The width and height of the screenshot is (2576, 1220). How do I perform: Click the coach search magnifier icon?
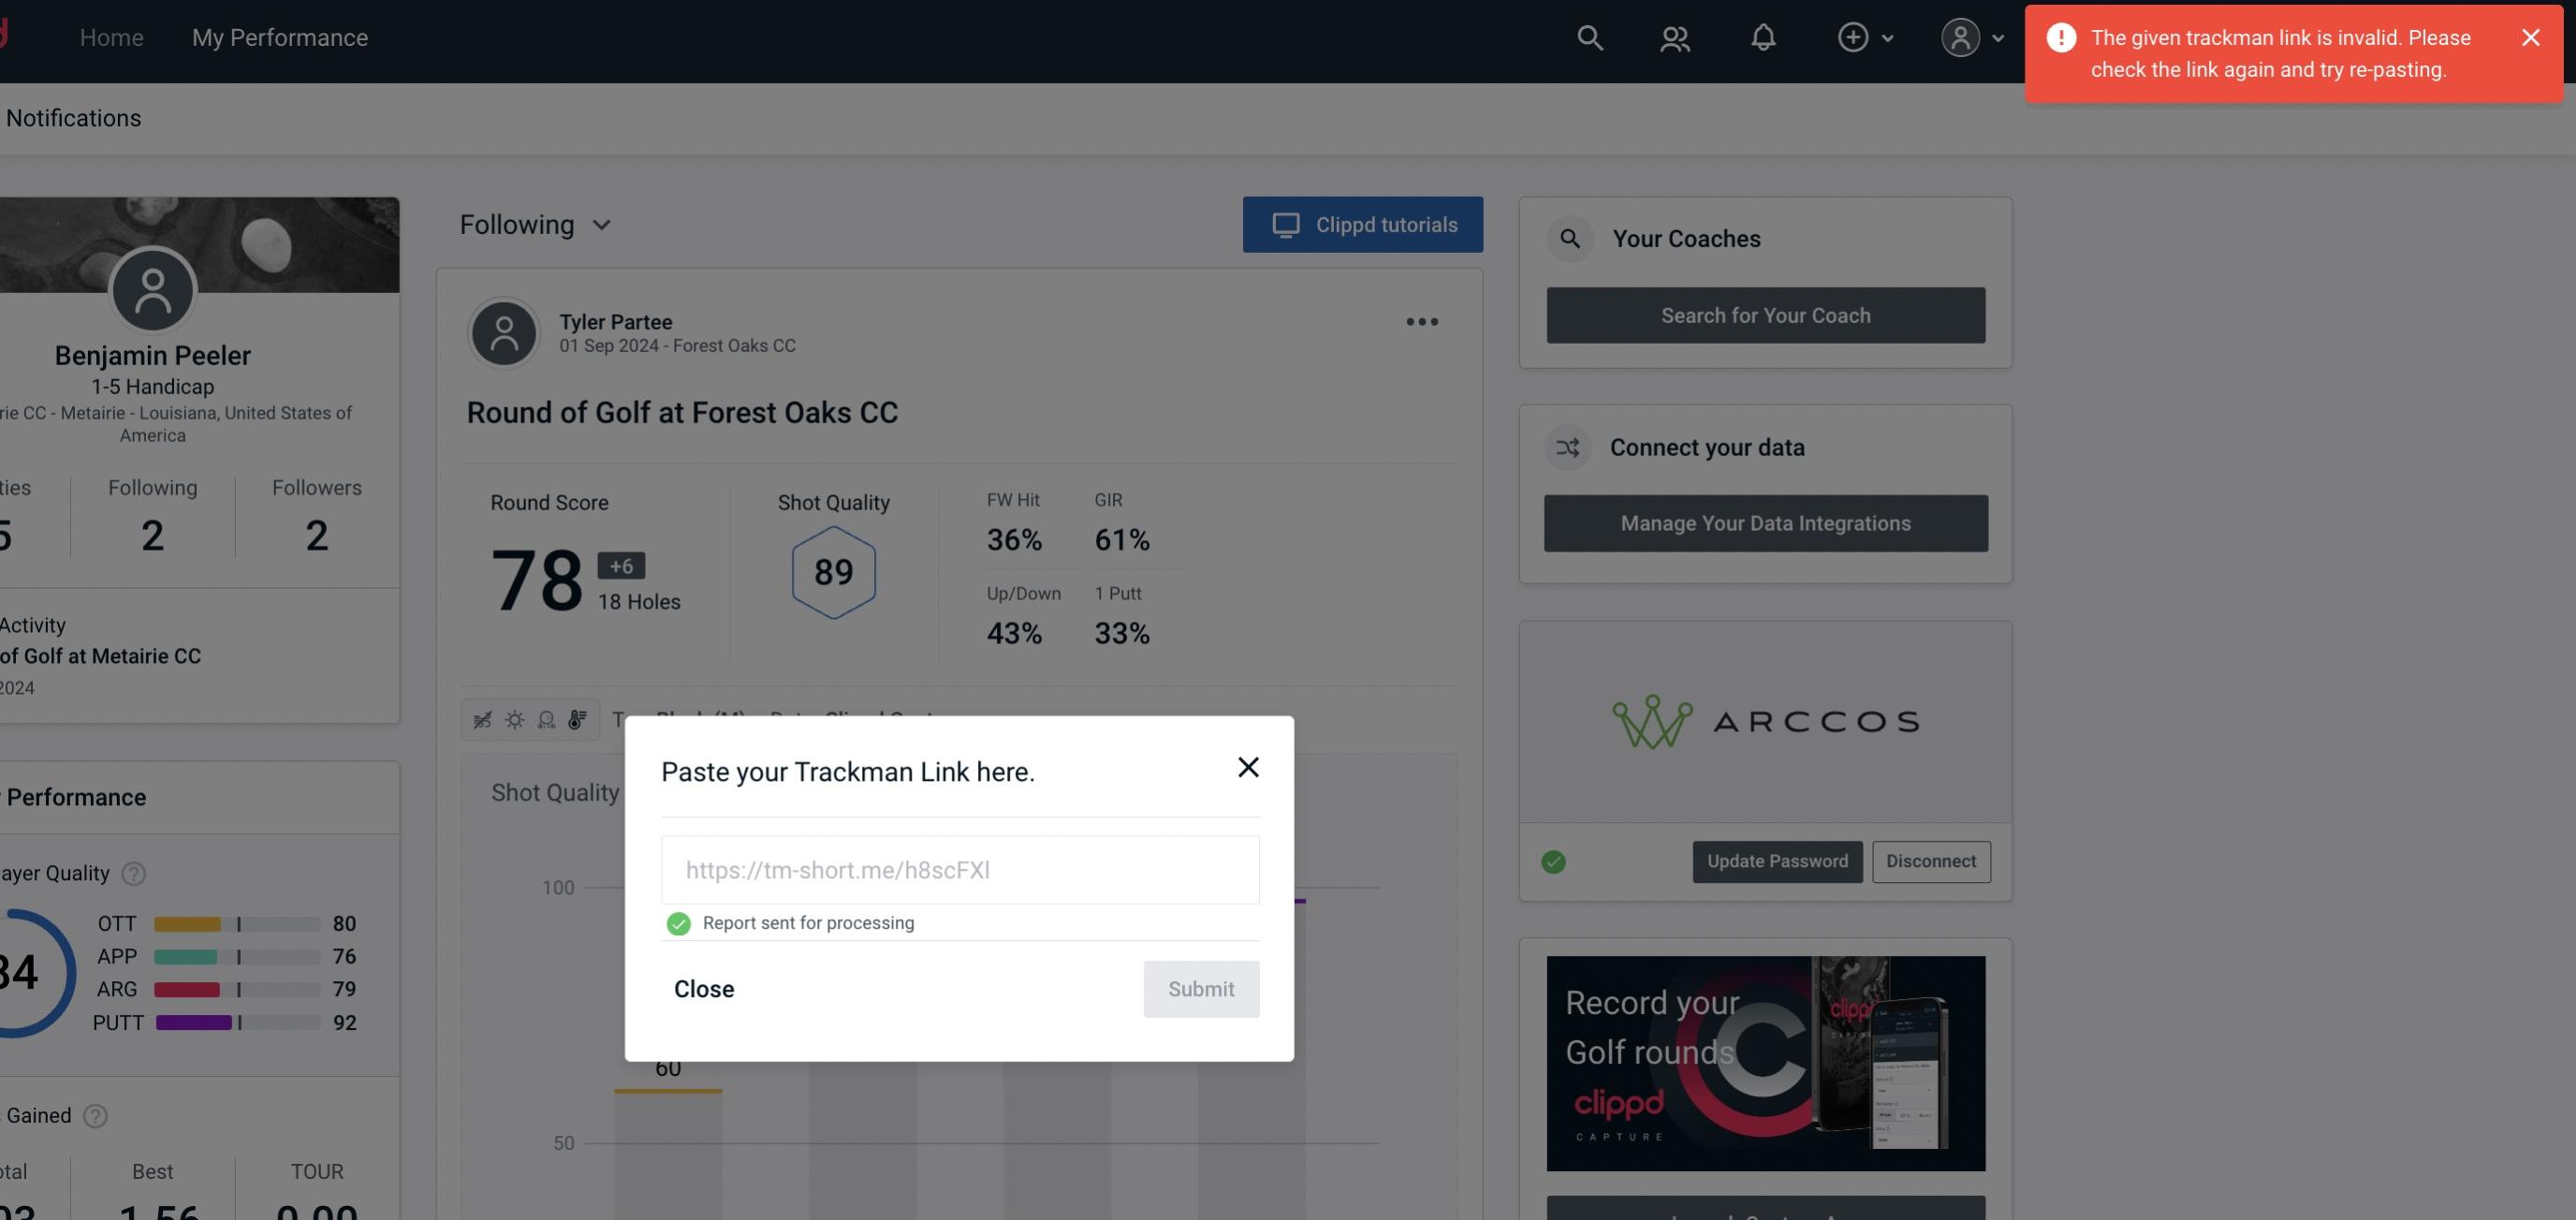click(1571, 237)
